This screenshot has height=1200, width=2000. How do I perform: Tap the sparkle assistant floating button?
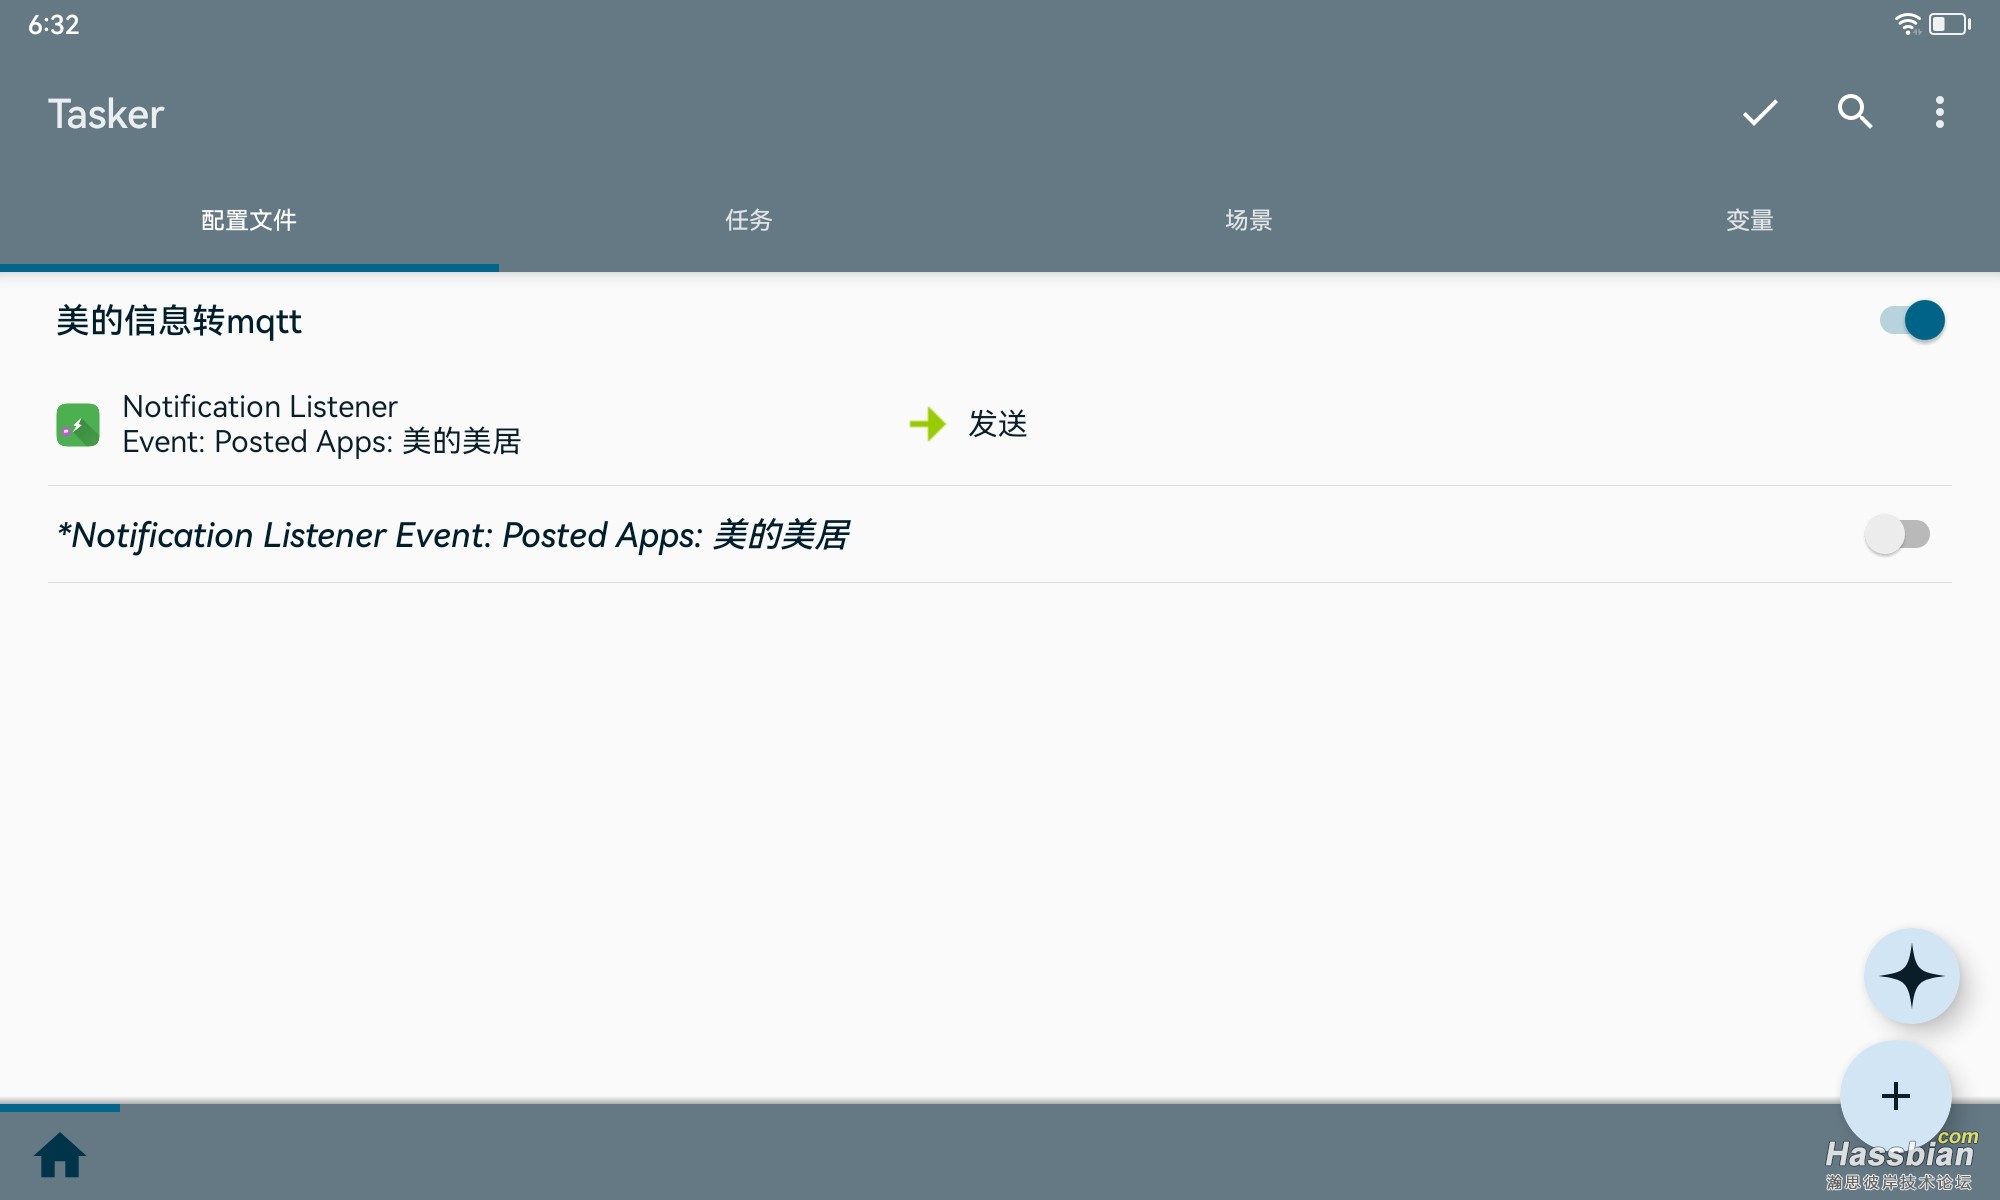1912,976
